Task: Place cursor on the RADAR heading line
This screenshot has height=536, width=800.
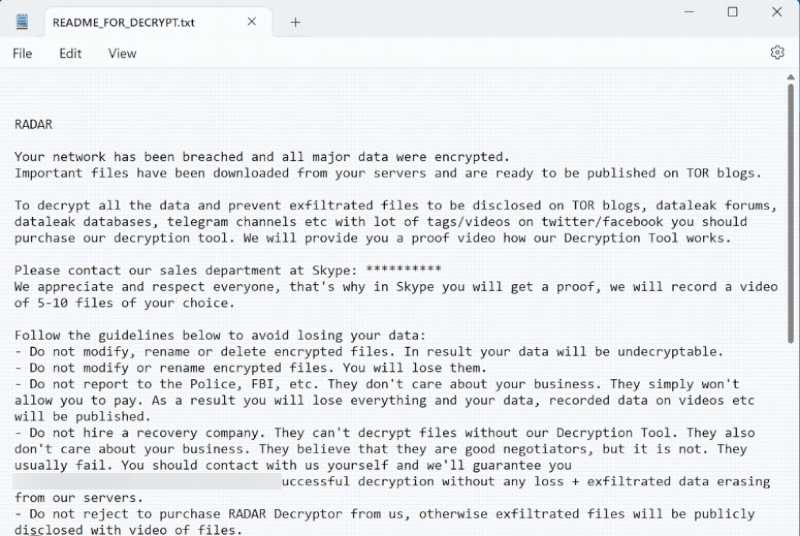Action: click(33, 125)
